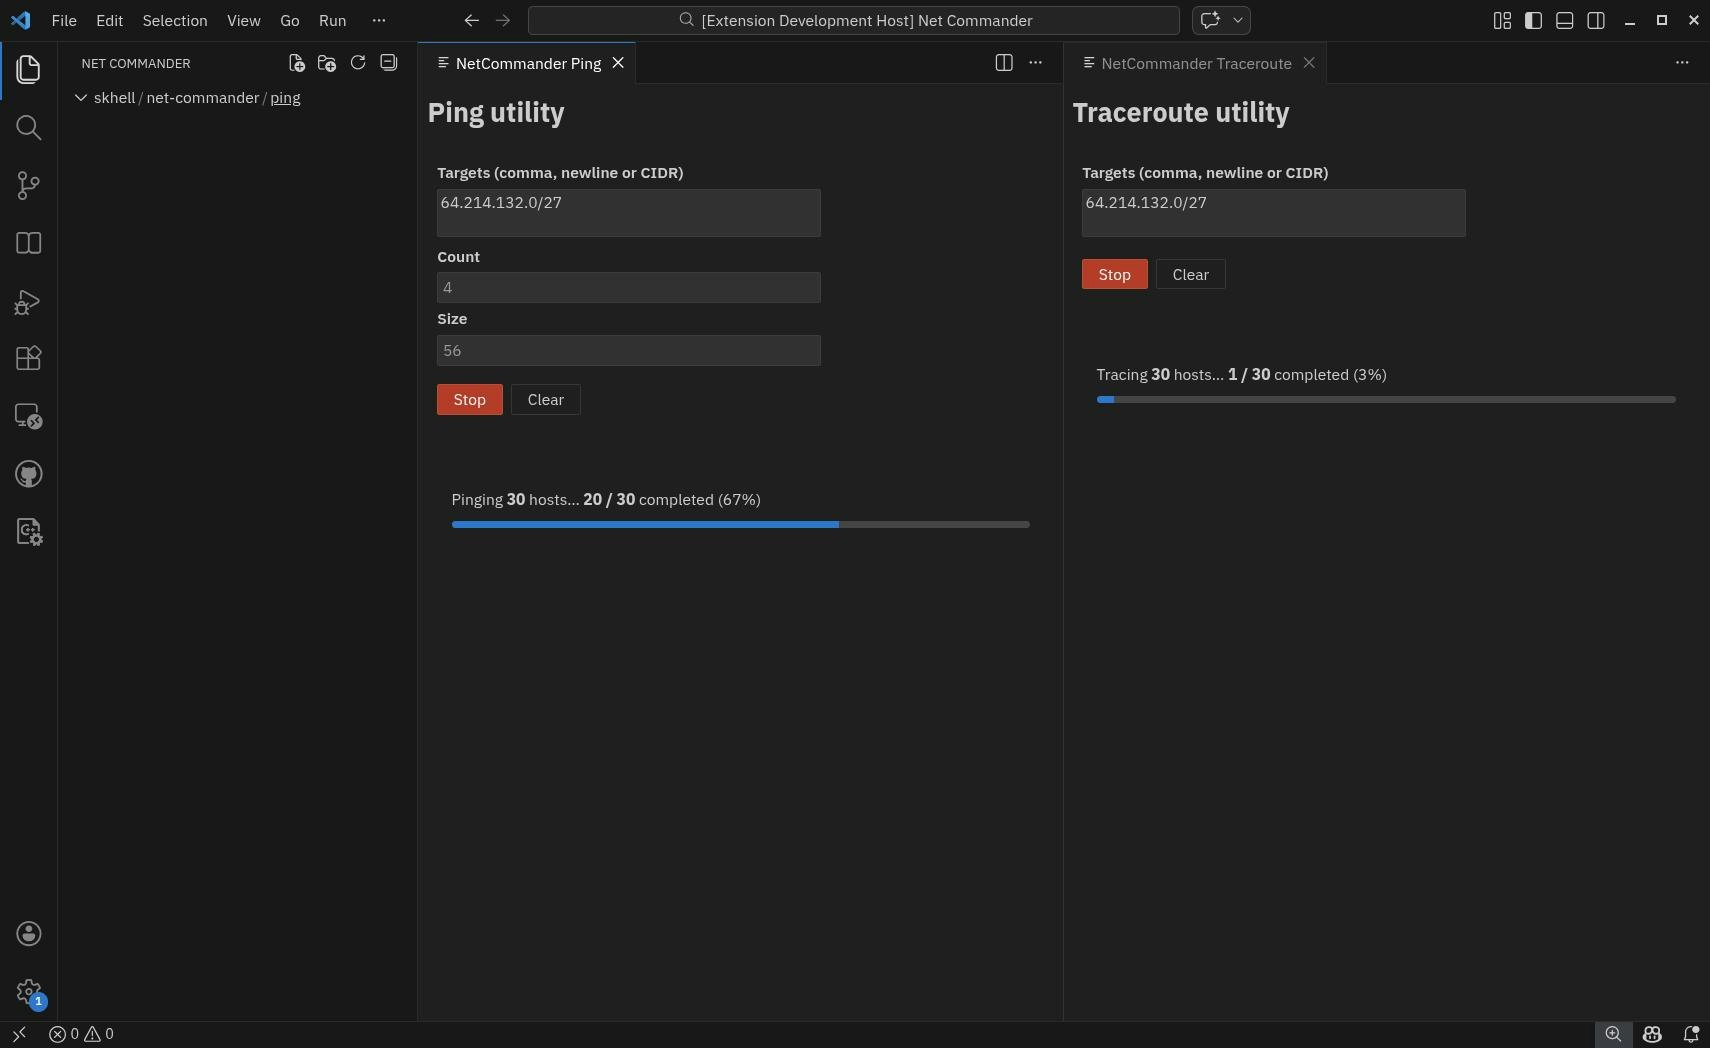Click the Count input field
Image resolution: width=1710 pixels, height=1048 pixels.
coord(628,288)
